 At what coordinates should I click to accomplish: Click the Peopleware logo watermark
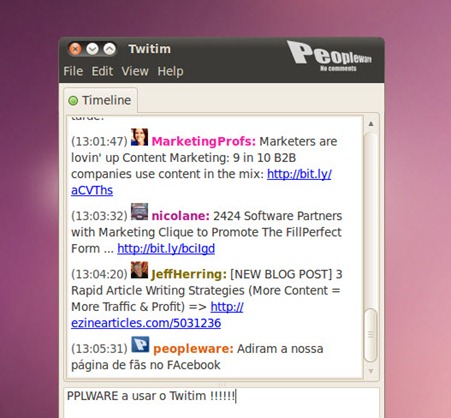point(330,56)
